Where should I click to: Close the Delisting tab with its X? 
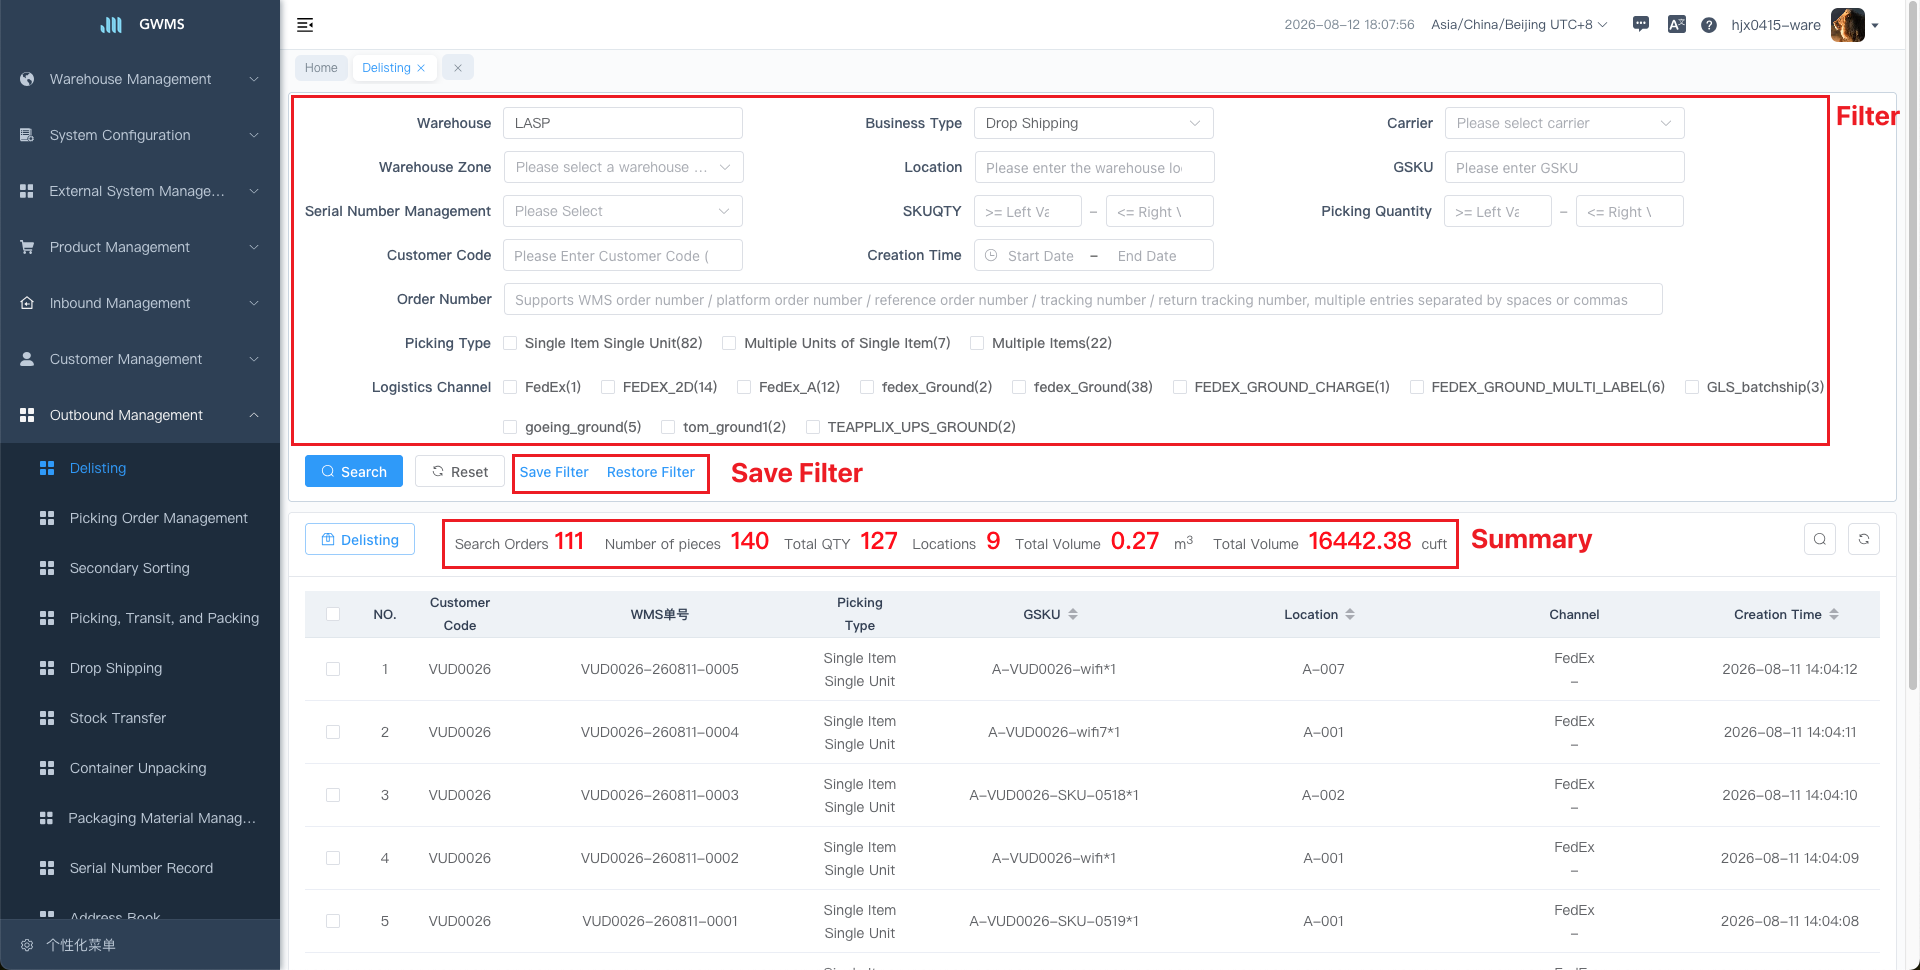pyautogui.click(x=421, y=68)
